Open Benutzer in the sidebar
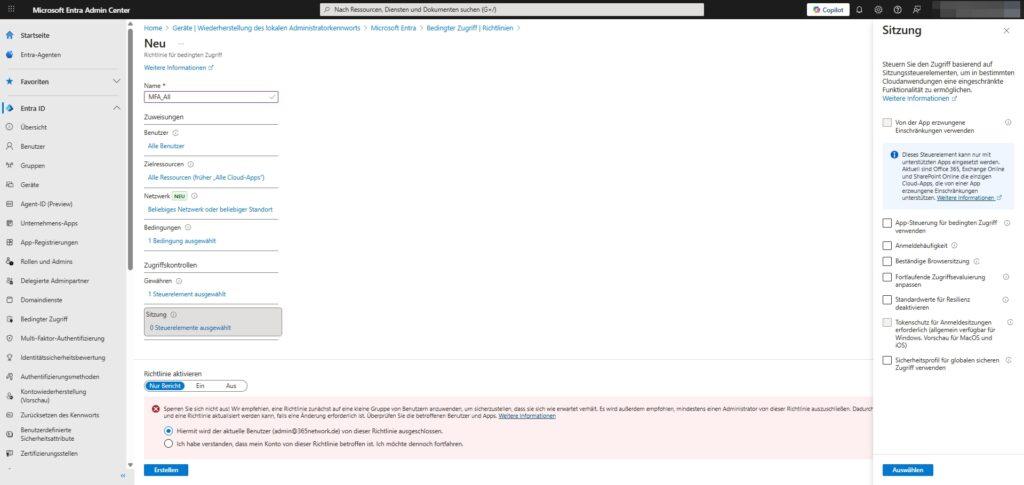The image size is (1024, 485). tap(33, 147)
